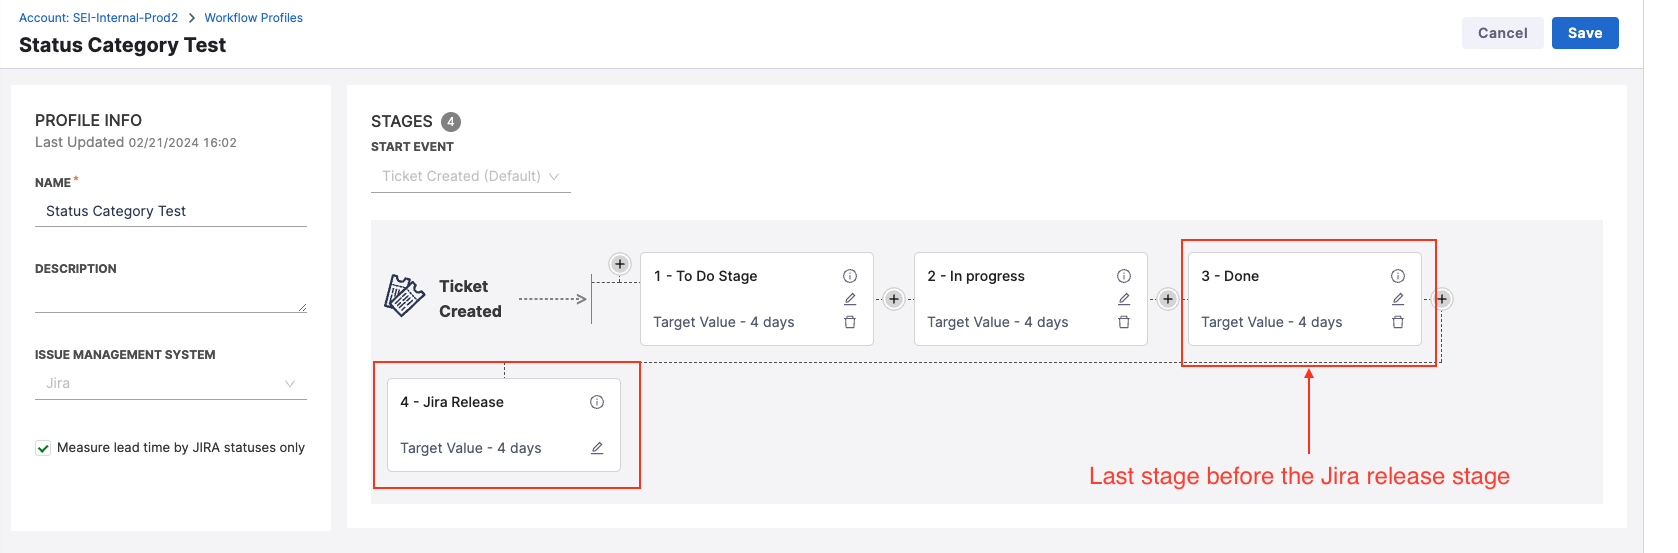Edit the In progress stage
Image resolution: width=1678 pixels, height=553 pixels.
pos(1124,299)
